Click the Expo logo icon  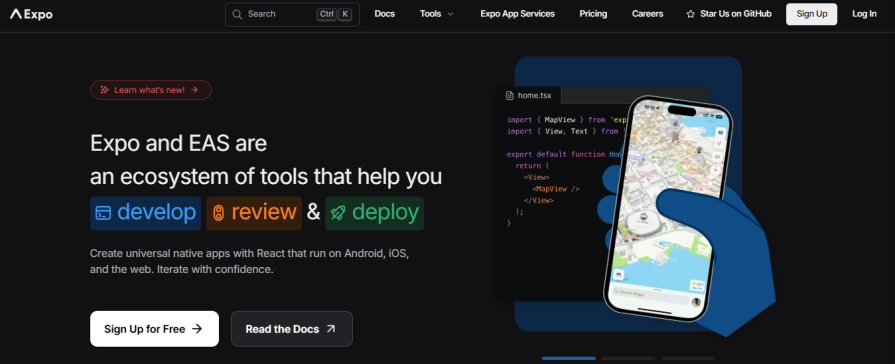coord(15,14)
